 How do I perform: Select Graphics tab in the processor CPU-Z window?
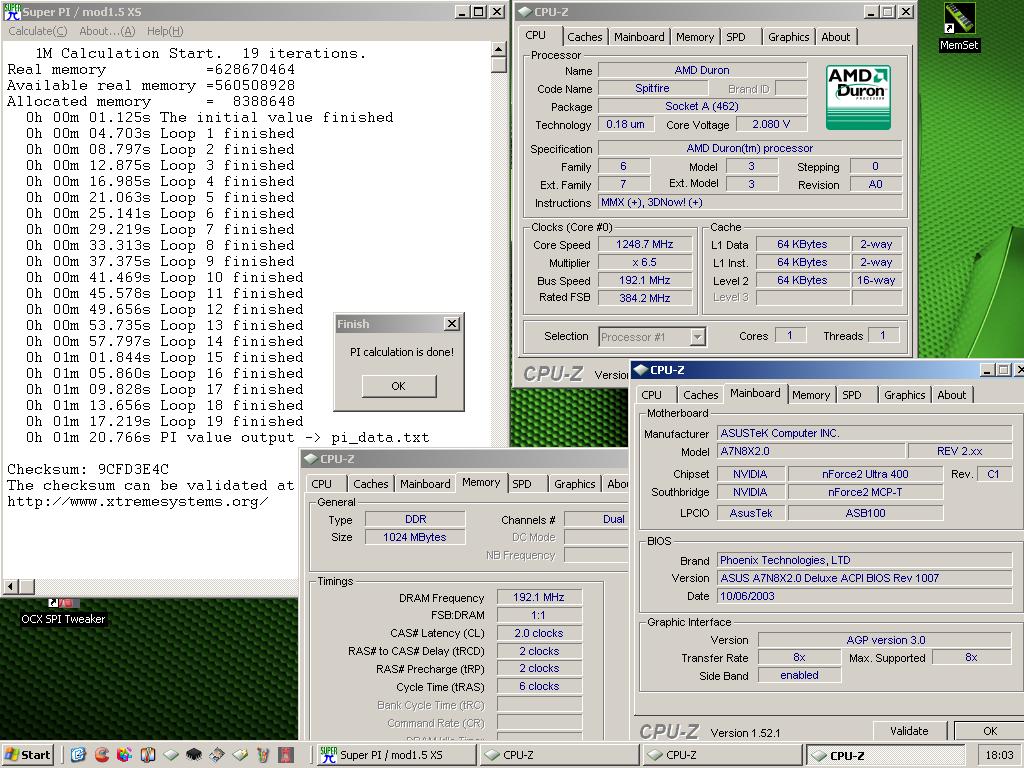point(788,37)
